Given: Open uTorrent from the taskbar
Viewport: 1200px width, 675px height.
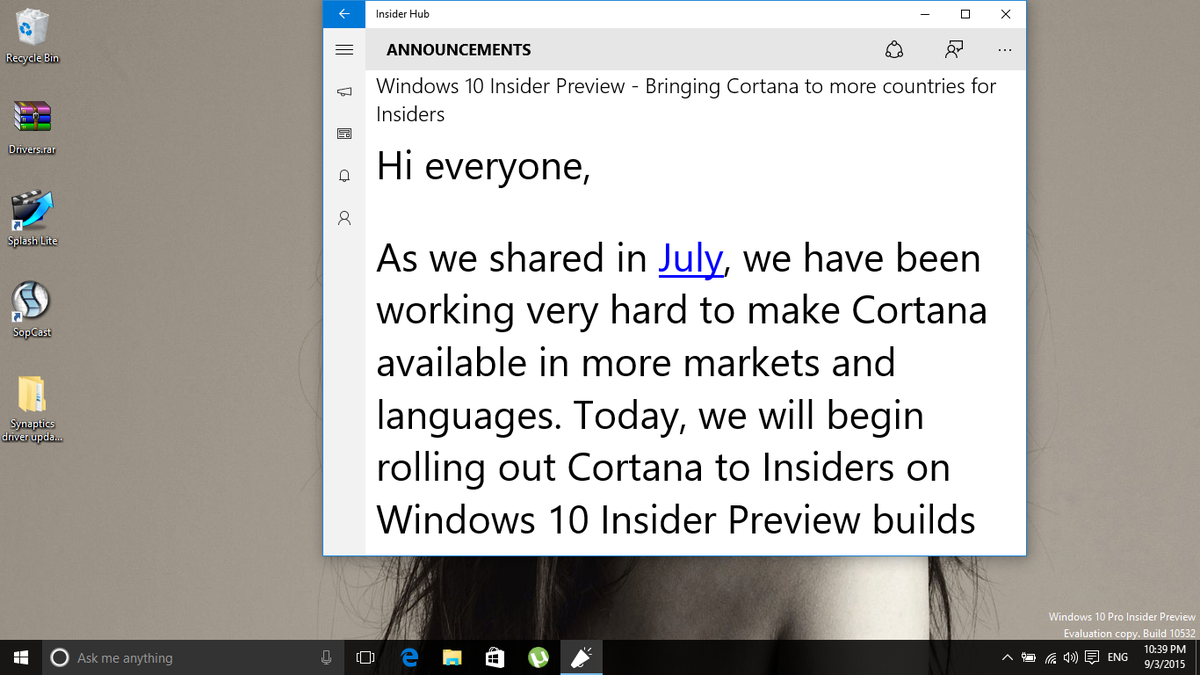Looking at the screenshot, I should click(538, 657).
